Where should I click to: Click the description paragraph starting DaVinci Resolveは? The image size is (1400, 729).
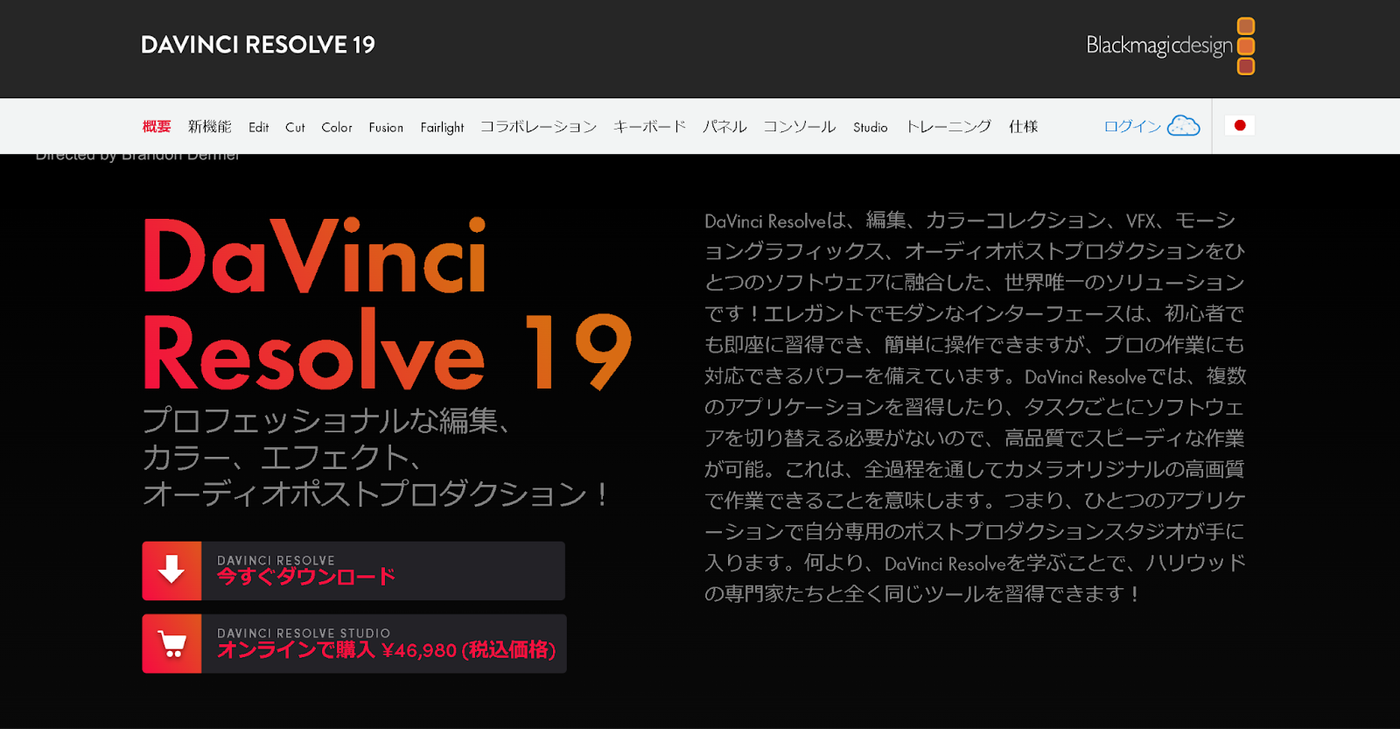pyautogui.click(x=975, y=407)
